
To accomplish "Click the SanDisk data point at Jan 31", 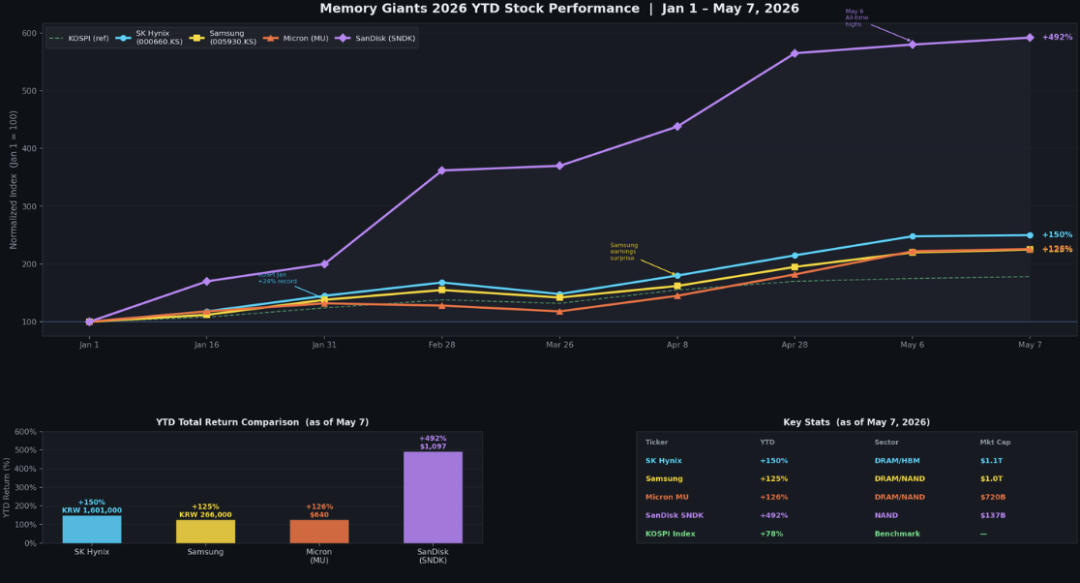I will [x=324, y=264].
